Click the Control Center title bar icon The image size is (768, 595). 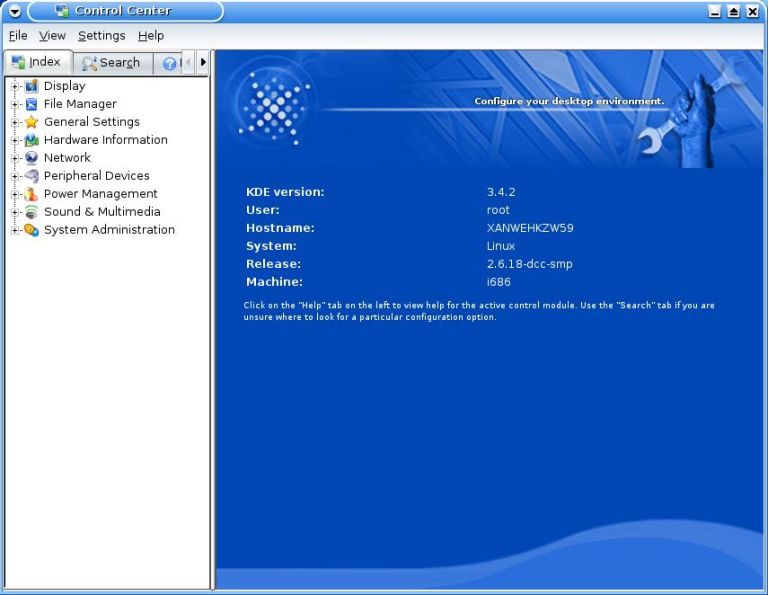pyautogui.click(x=62, y=11)
